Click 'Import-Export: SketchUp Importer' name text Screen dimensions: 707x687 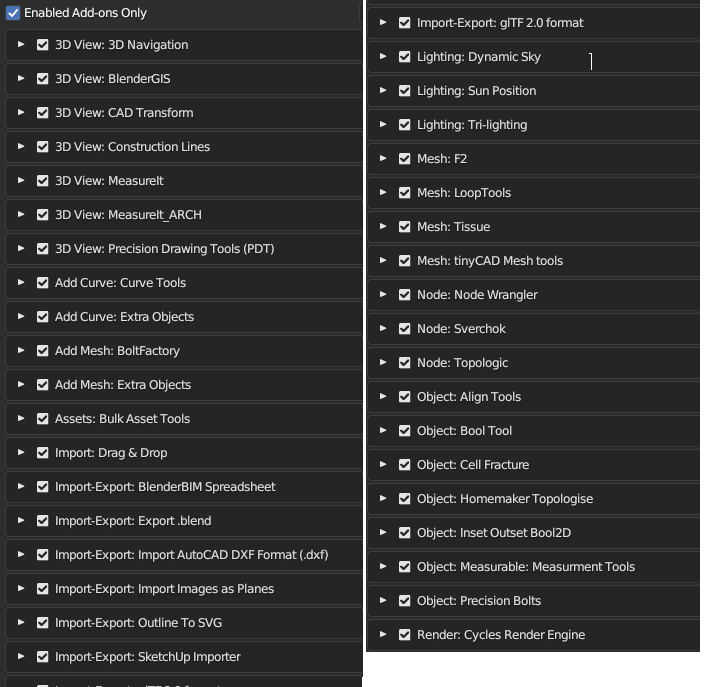coord(147,657)
